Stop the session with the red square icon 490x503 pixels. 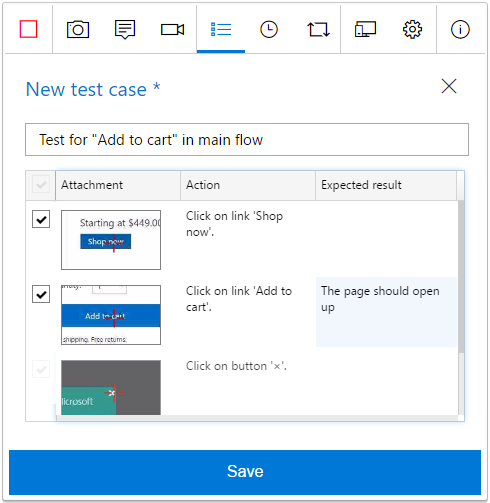[x=28, y=29]
